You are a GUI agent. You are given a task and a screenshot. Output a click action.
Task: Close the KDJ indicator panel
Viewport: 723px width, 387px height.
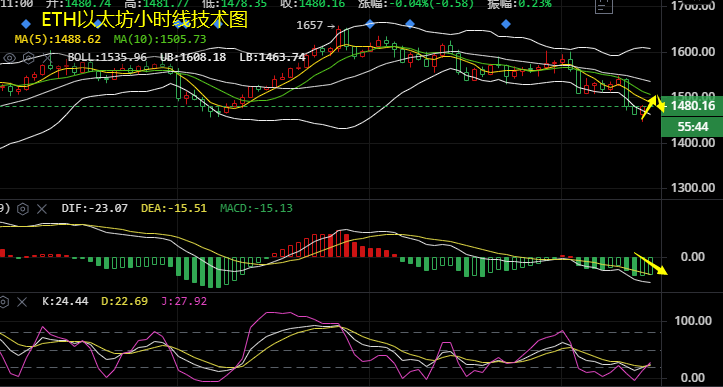pos(22,302)
